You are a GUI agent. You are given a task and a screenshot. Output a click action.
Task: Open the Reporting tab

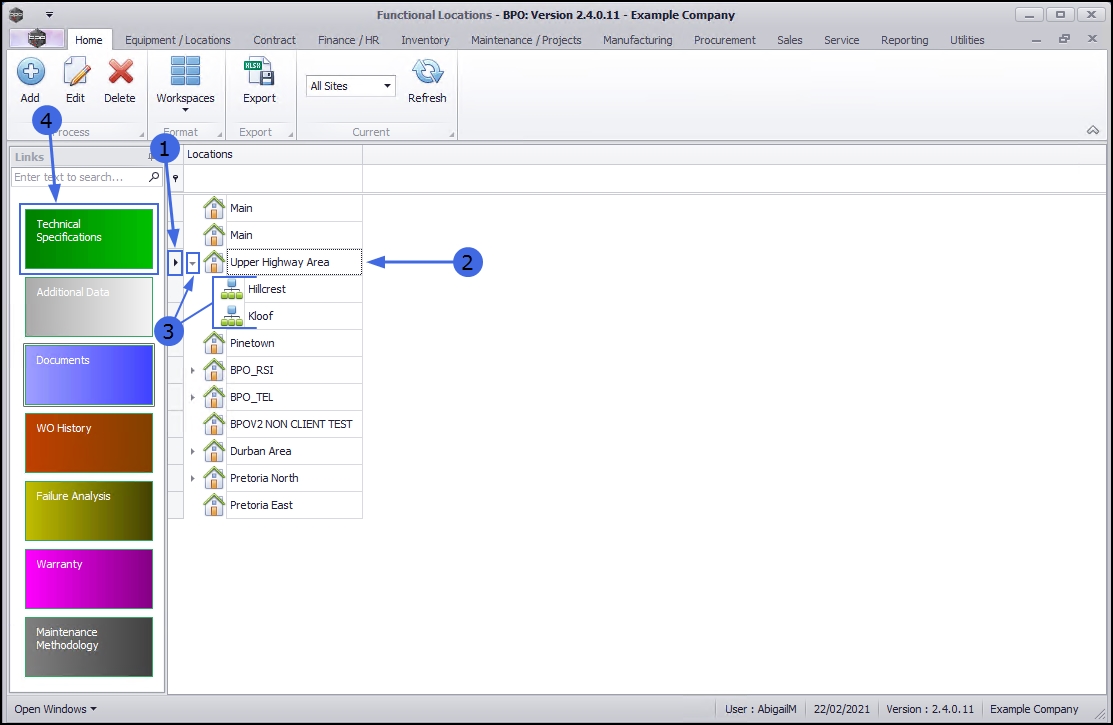[x=904, y=40]
